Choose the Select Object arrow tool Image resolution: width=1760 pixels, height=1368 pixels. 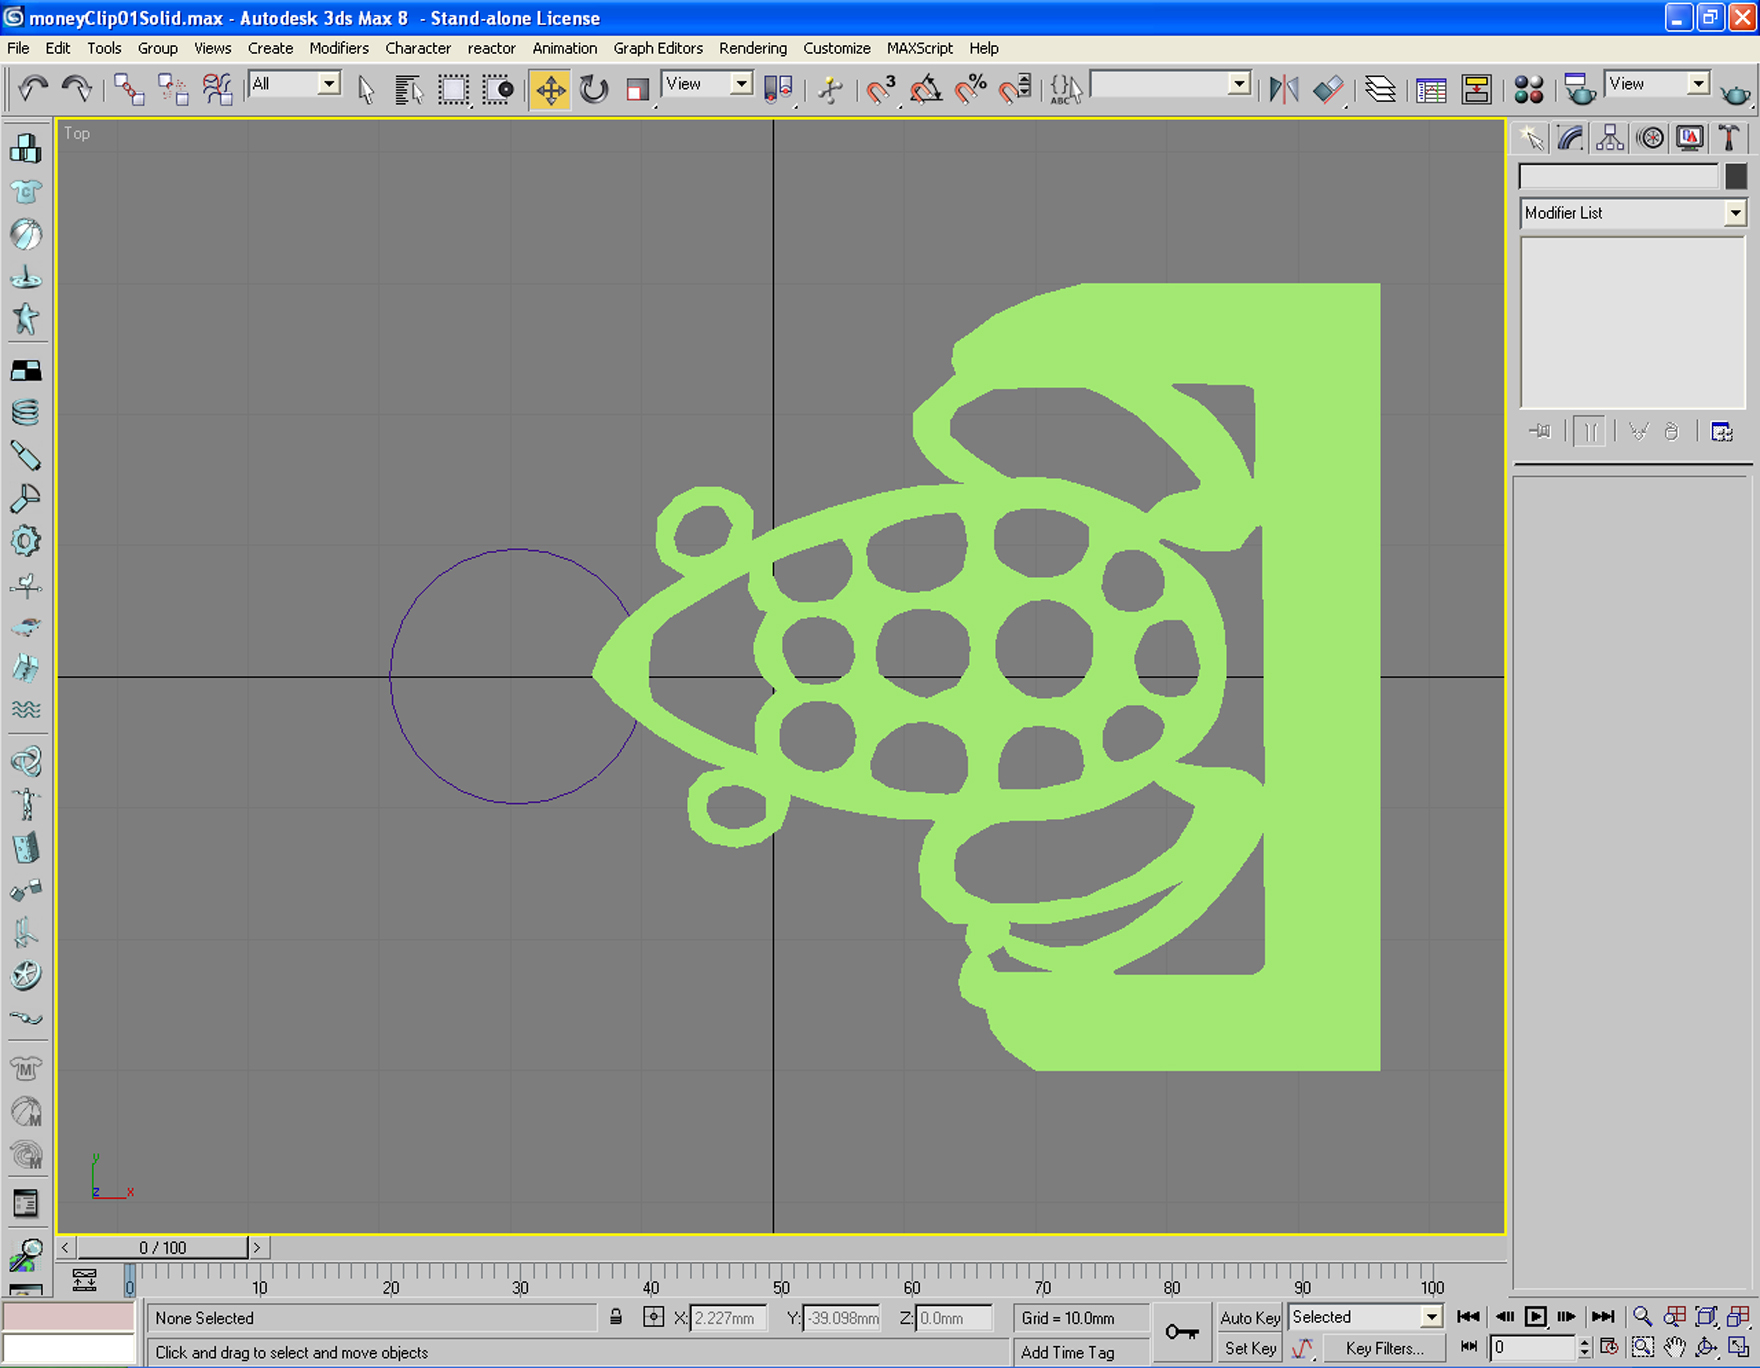pyautogui.click(x=365, y=89)
